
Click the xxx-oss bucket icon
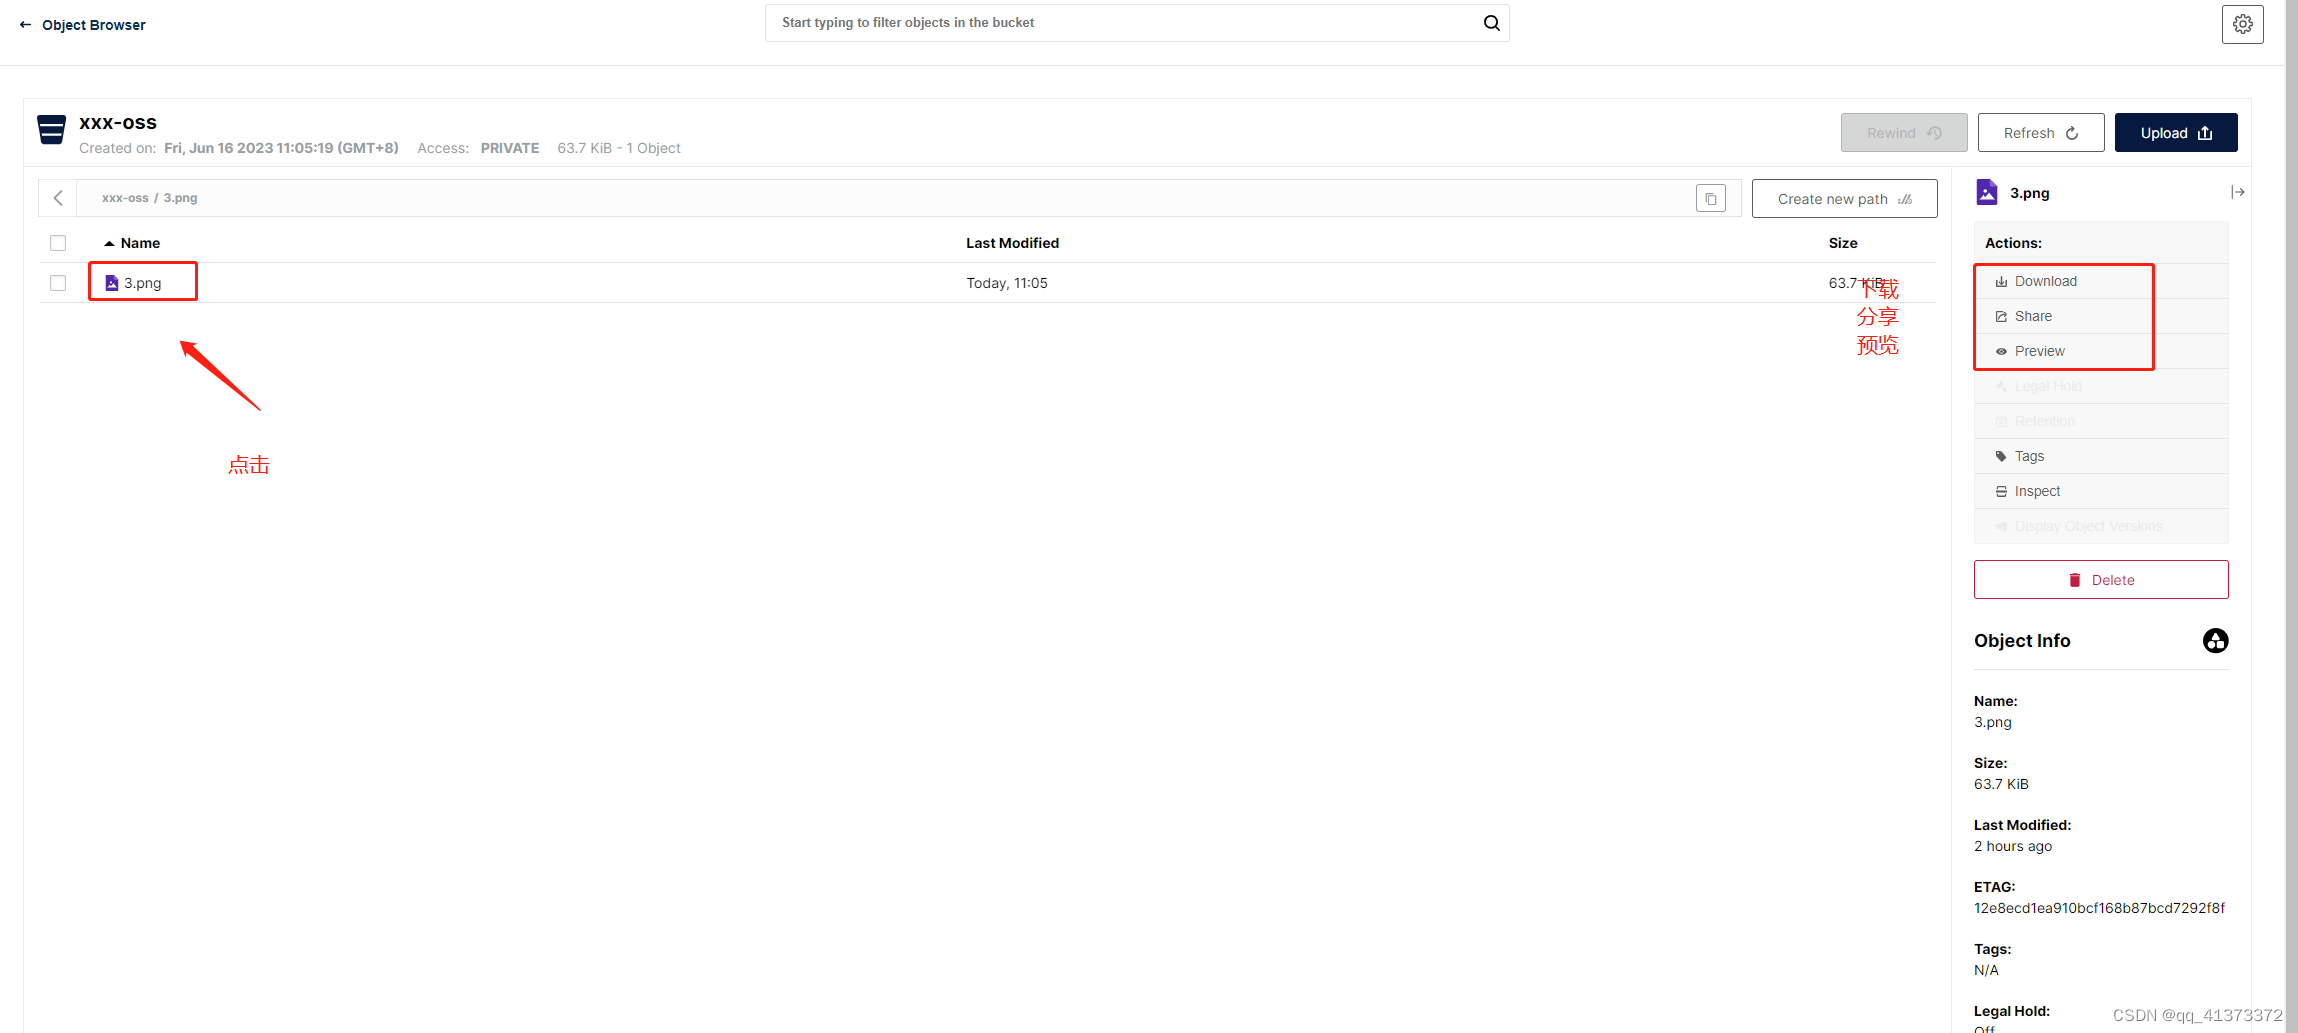tap(51, 130)
